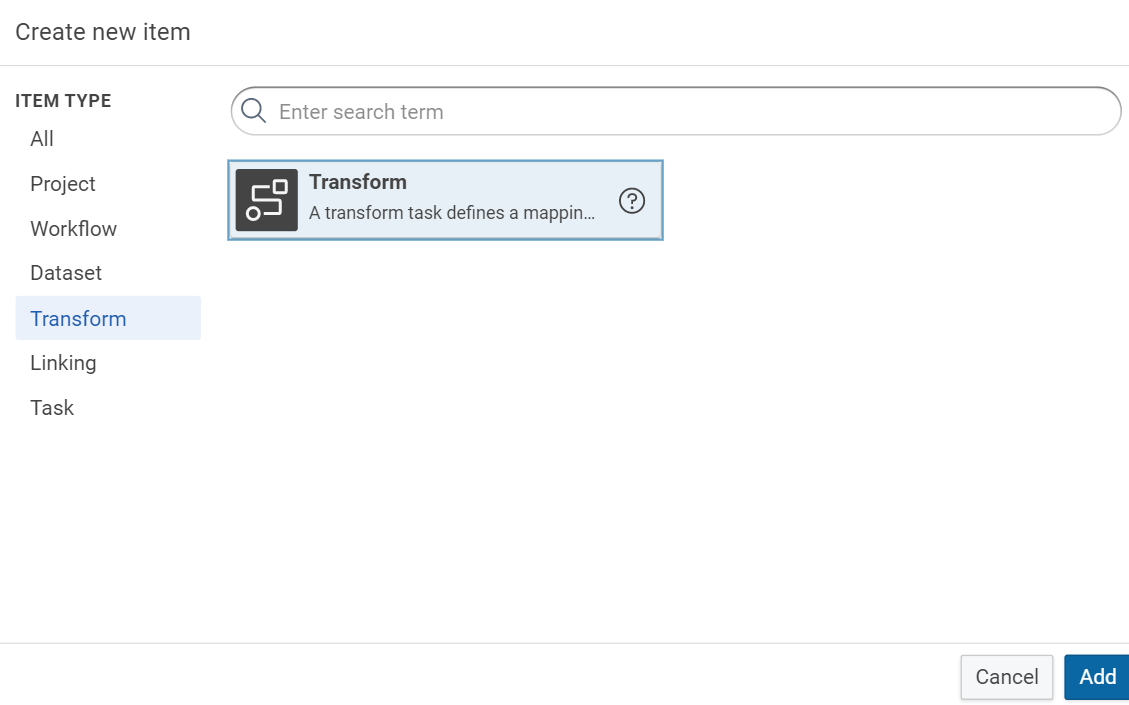1129x705 pixels.
Task: Click the dark Transform task icon
Action: point(267,200)
